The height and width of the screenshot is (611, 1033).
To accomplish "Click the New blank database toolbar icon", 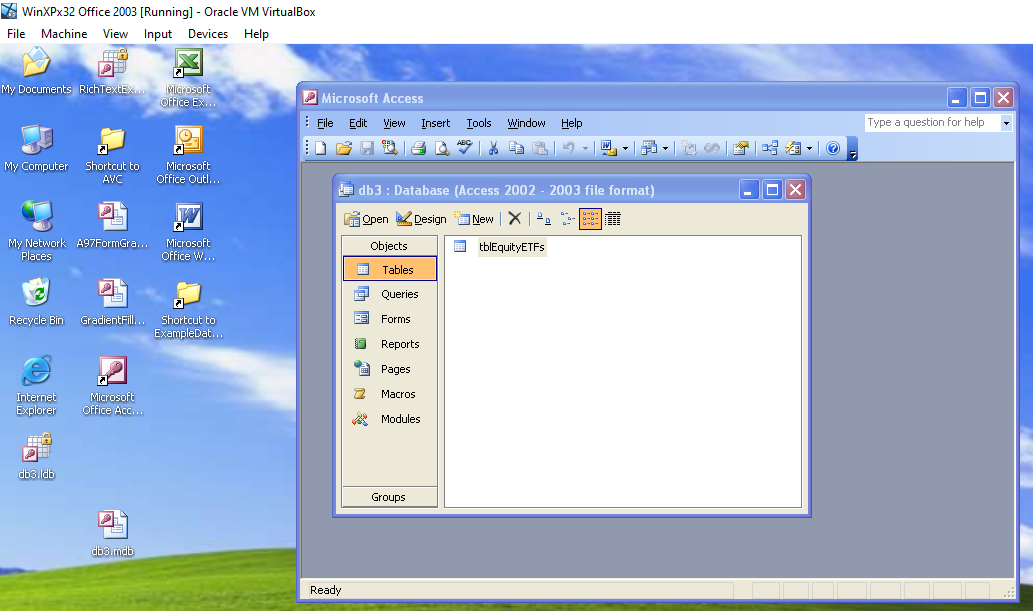I will (x=321, y=148).
